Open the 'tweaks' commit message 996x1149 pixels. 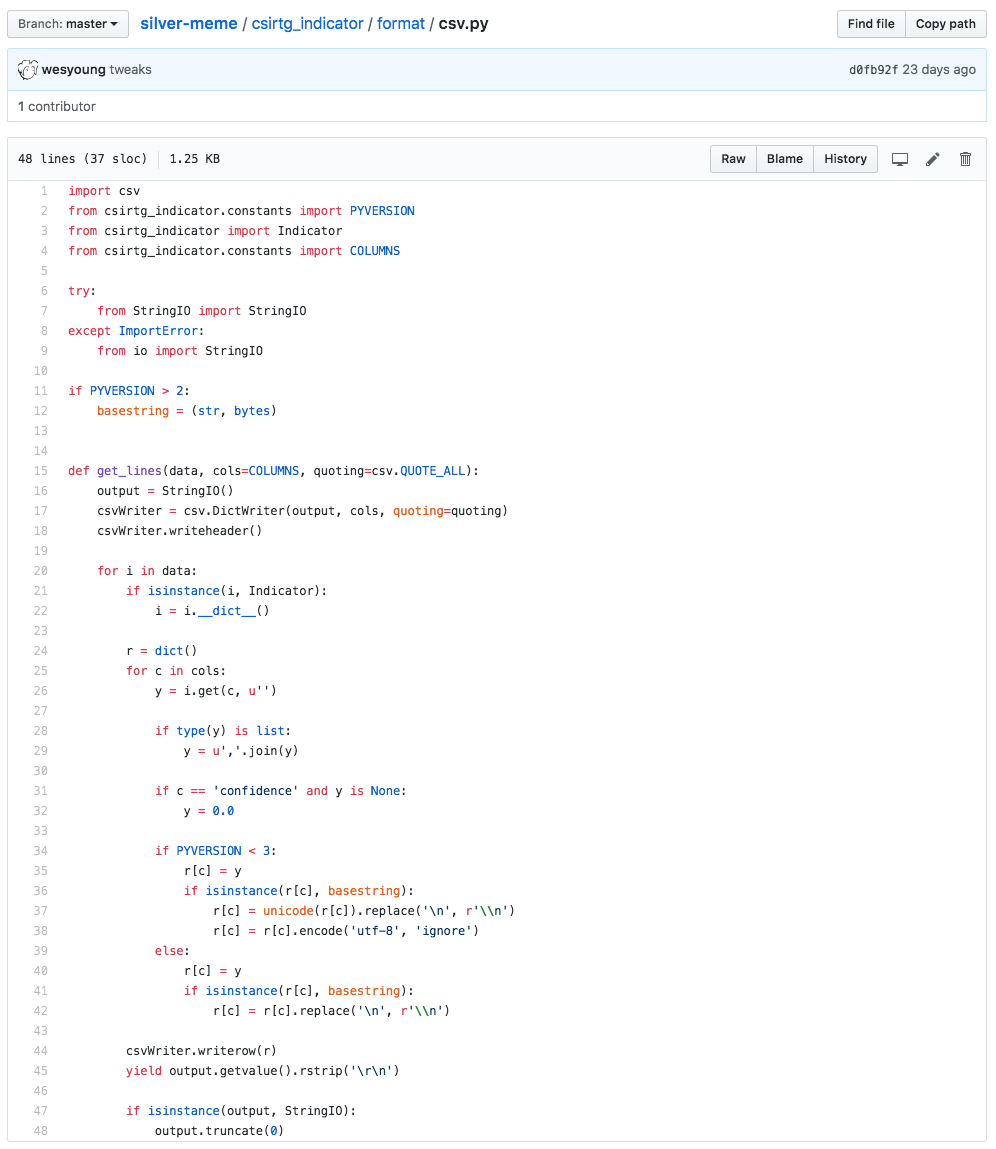pyautogui.click(x=130, y=70)
